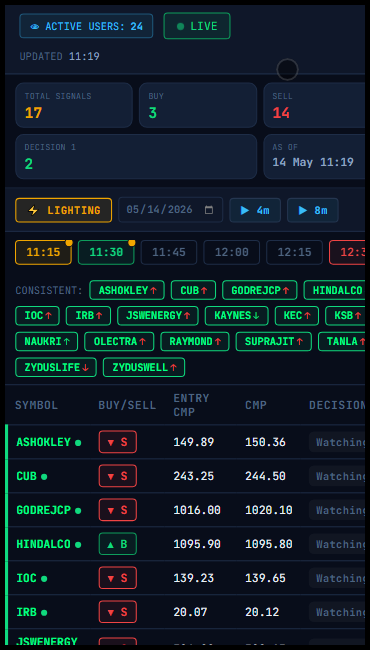
Task: Click CMP value 1095.80 cell
Action: 268,544
